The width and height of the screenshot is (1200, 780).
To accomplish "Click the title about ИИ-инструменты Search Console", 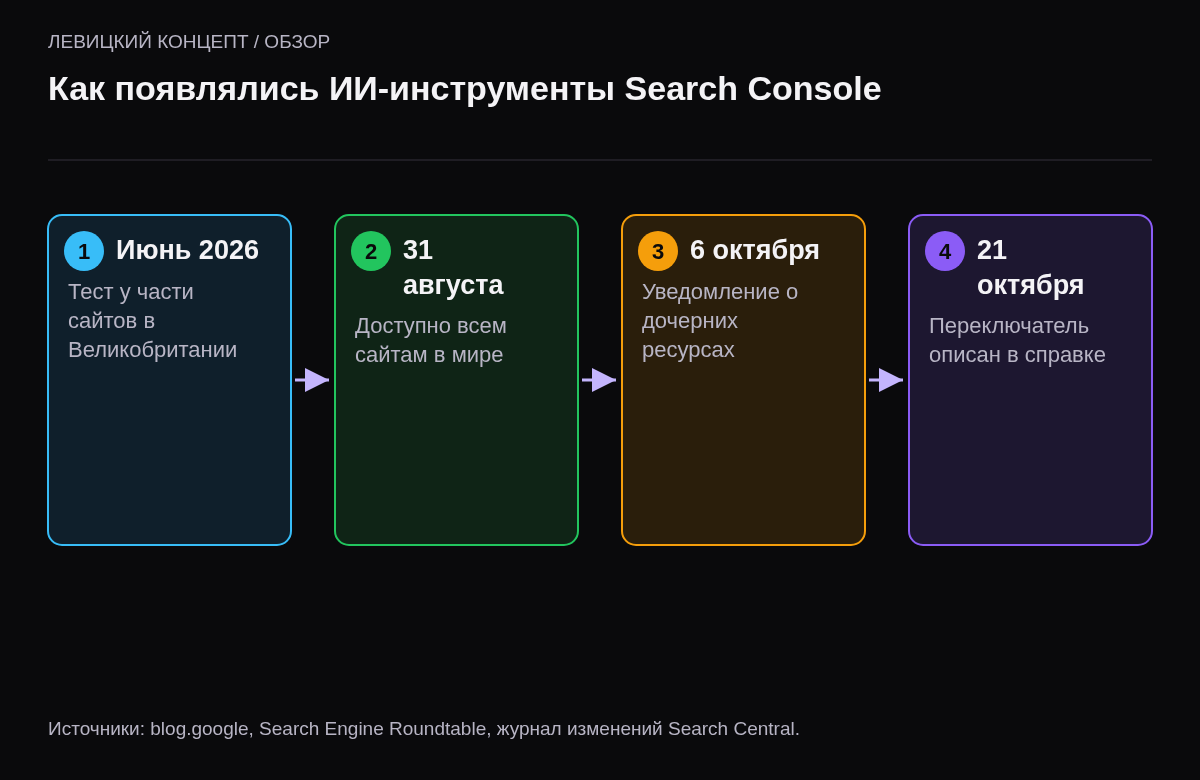I will click(465, 89).
